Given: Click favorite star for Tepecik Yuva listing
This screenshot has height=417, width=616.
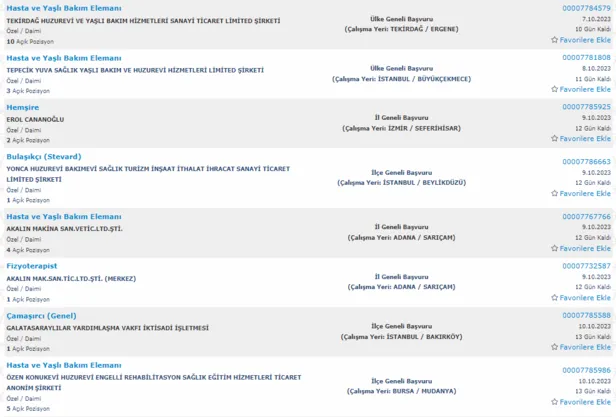Looking at the screenshot, I should pos(555,89).
